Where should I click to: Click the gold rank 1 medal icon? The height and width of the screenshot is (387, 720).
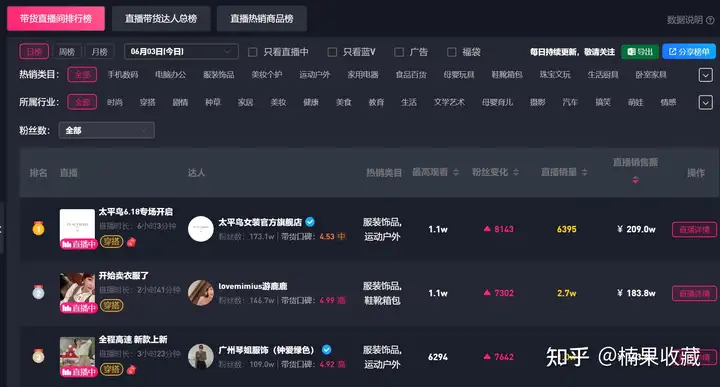[x=38, y=228]
